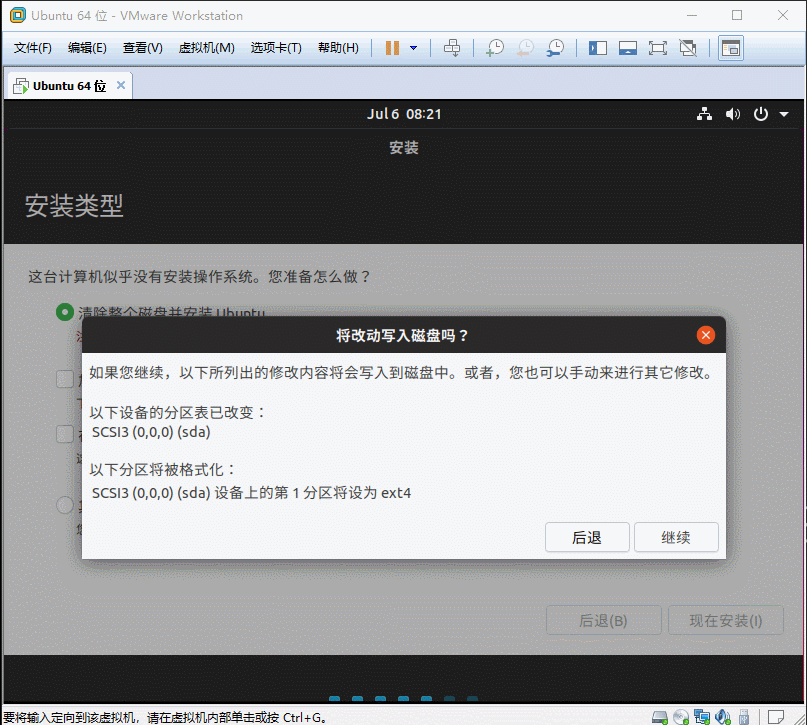Toggle the library sidebar panel
The height and width of the screenshot is (725, 807).
598,48
